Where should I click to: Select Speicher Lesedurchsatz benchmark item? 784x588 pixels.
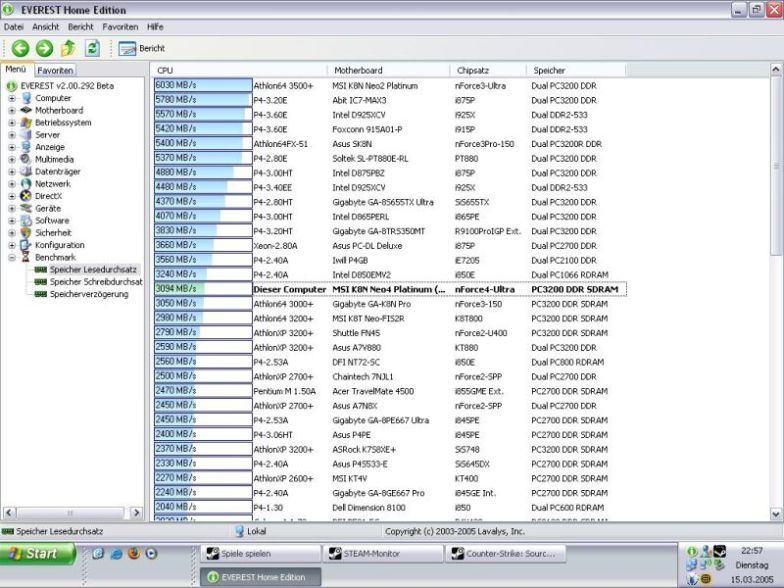coord(92,270)
